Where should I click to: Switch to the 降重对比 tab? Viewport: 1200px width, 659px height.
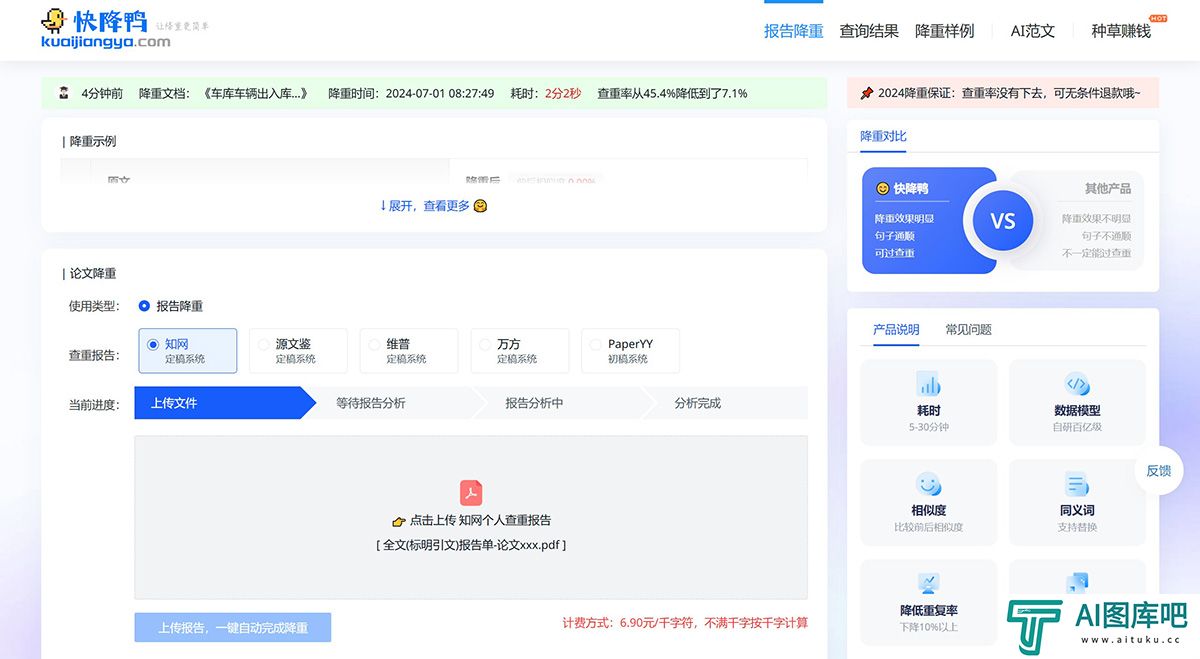point(884,136)
